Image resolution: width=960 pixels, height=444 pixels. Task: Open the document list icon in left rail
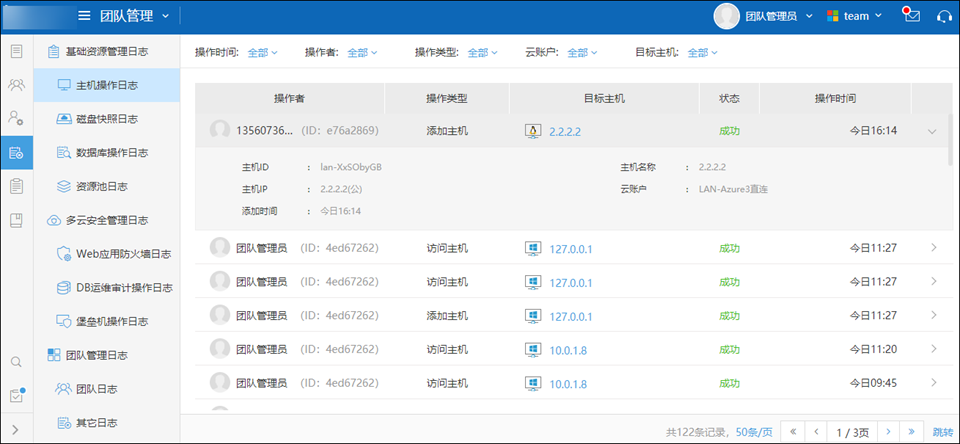[x=17, y=51]
